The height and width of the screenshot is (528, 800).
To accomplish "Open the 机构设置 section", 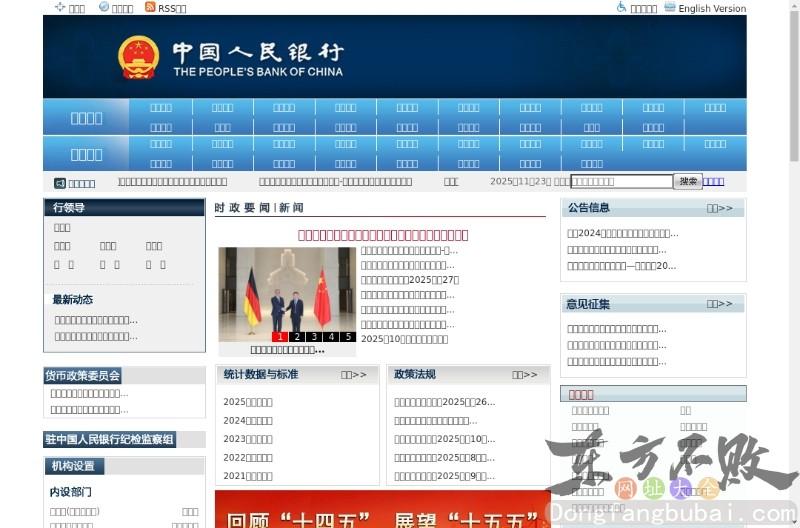I will (x=73, y=466).
